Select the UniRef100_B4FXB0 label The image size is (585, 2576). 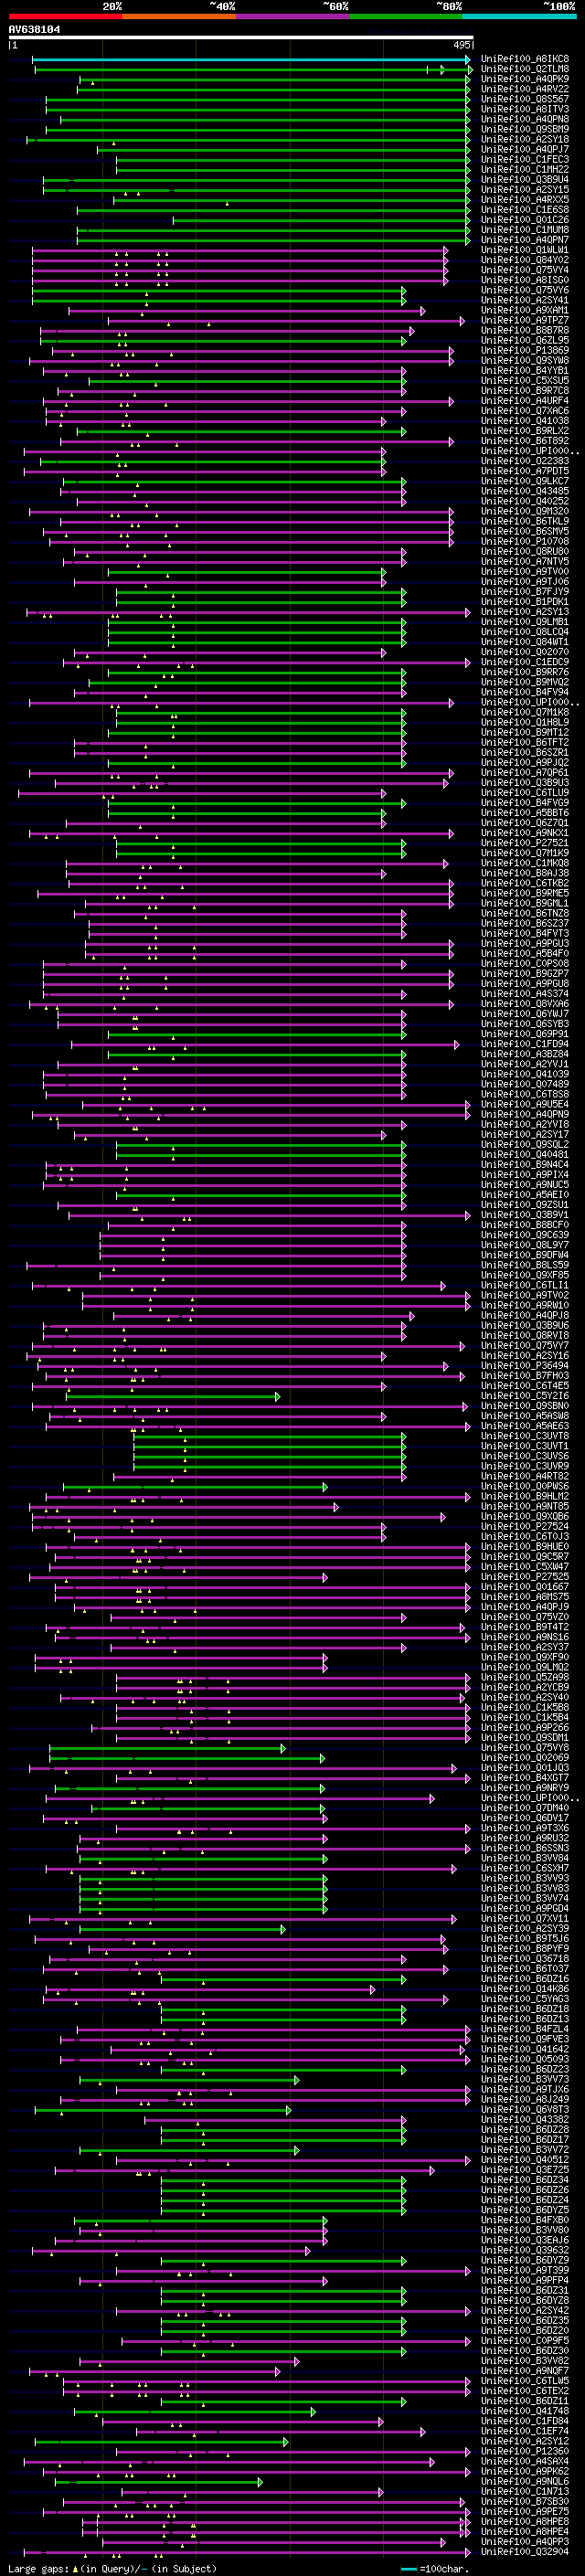(x=525, y=2219)
